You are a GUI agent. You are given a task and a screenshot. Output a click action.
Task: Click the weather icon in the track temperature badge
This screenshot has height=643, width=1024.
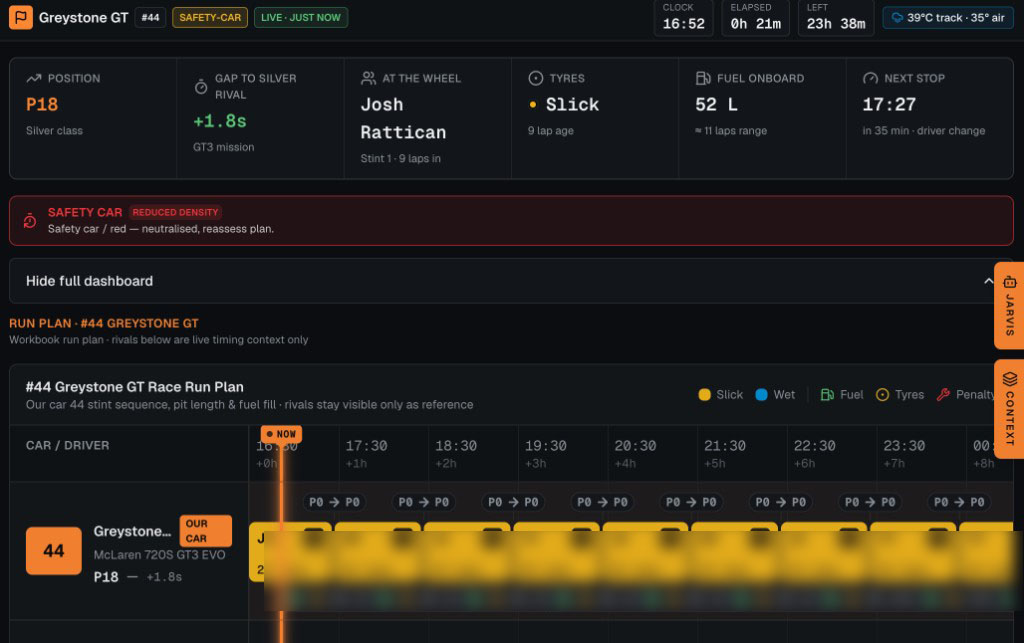tap(897, 18)
